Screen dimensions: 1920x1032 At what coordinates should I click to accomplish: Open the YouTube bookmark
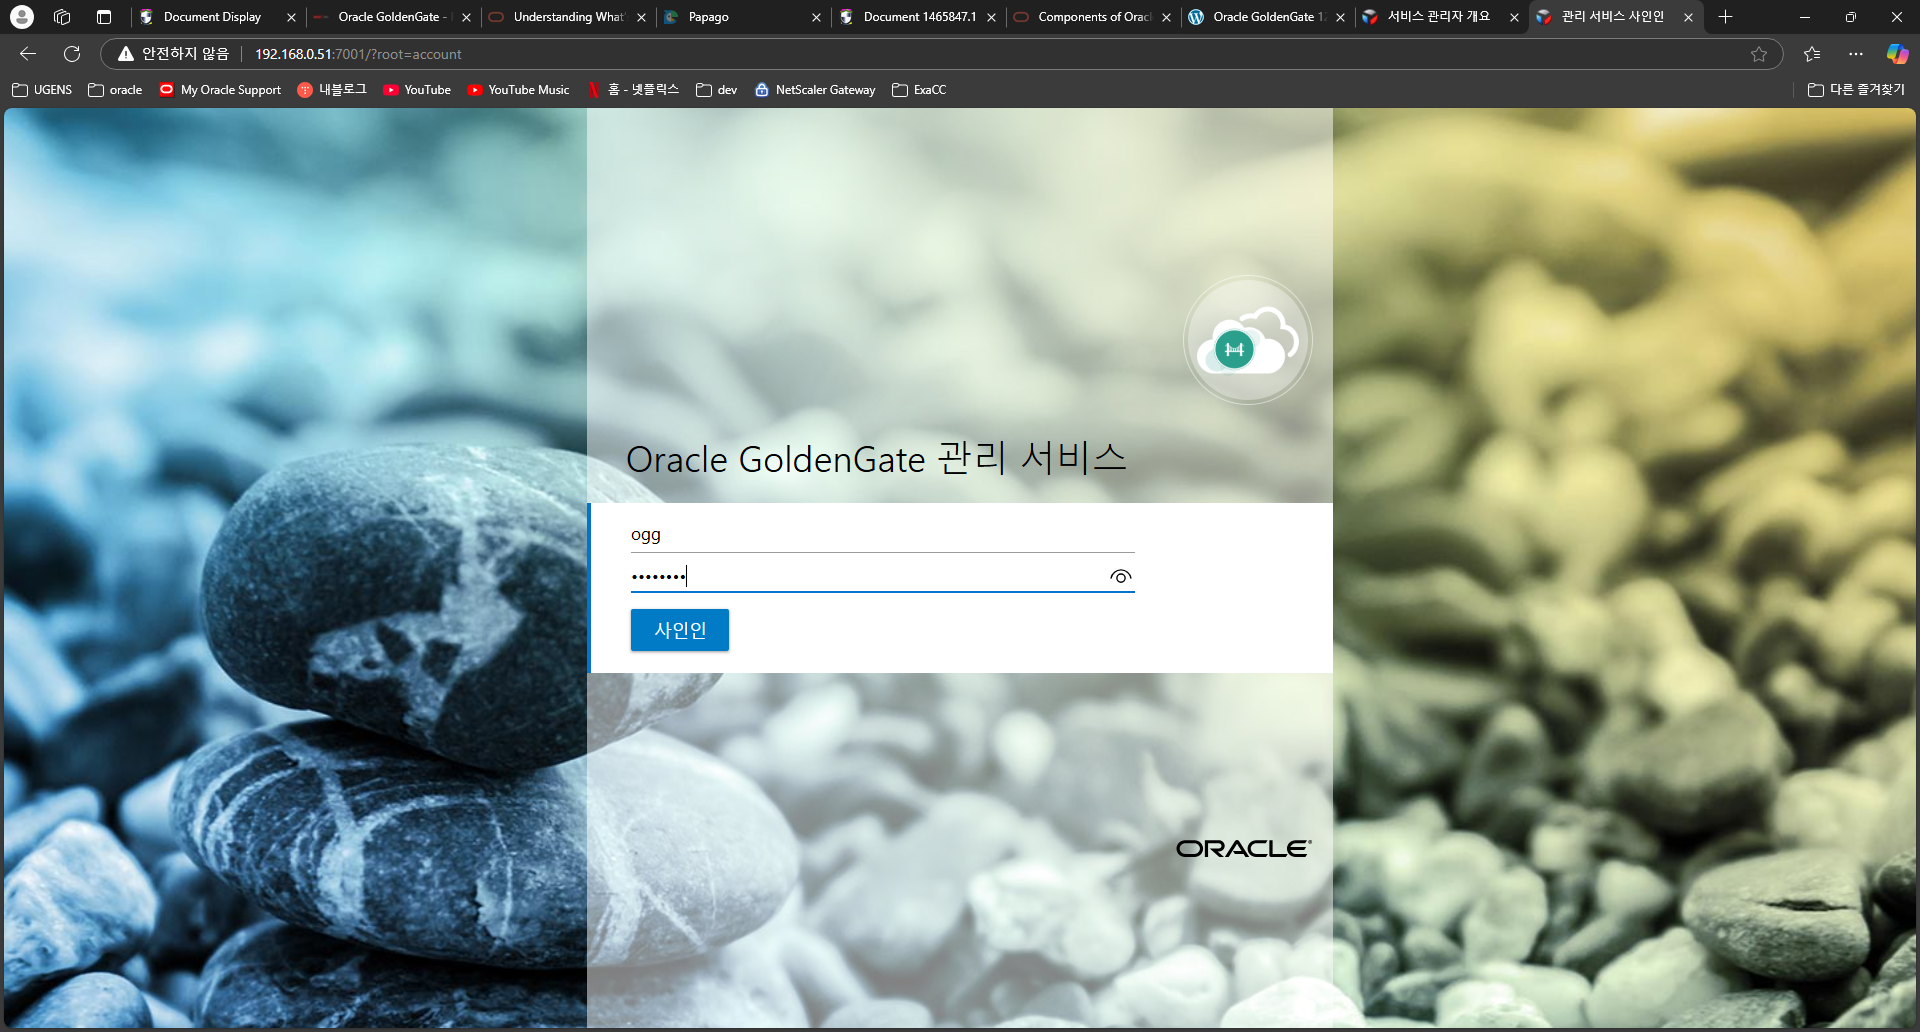click(x=417, y=90)
